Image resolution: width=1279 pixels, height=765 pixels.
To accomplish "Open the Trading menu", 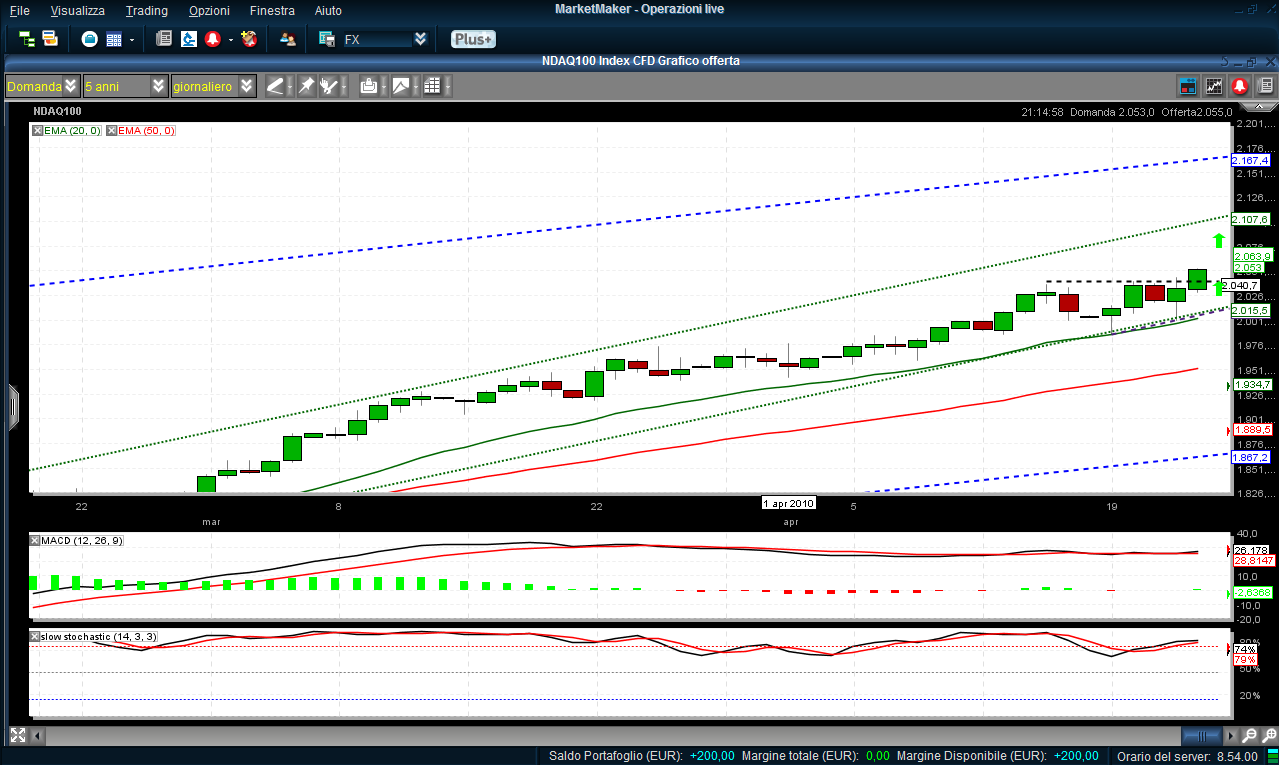I will point(147,11).
